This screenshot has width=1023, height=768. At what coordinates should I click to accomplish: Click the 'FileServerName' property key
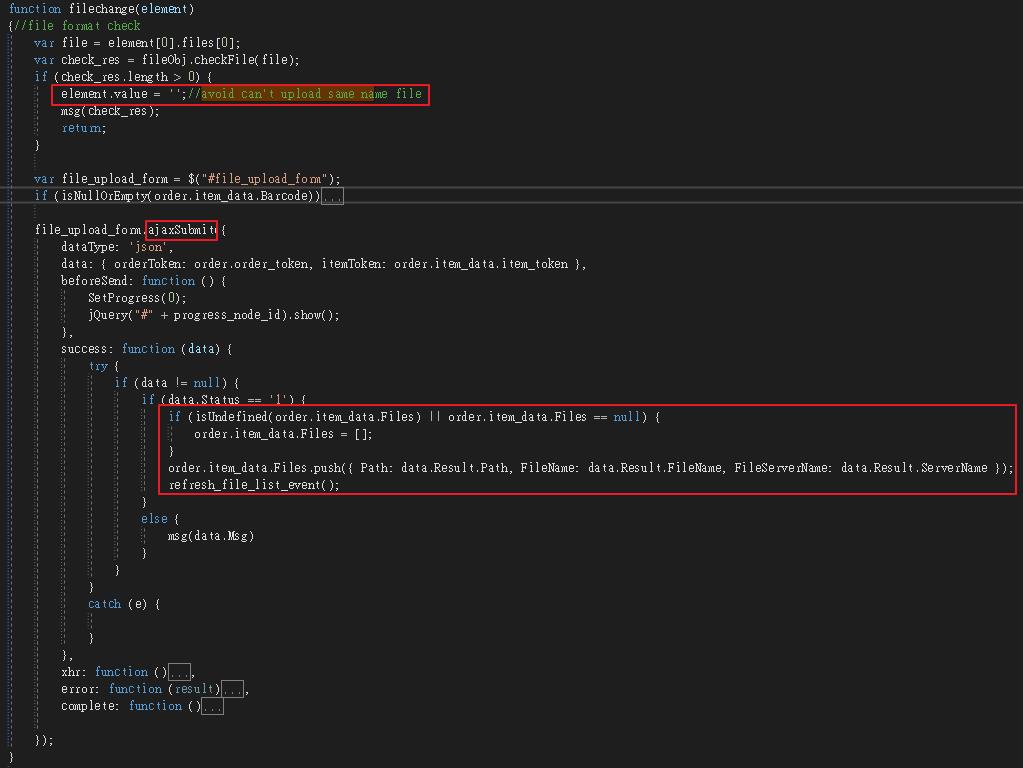click(x=783, y=467)
